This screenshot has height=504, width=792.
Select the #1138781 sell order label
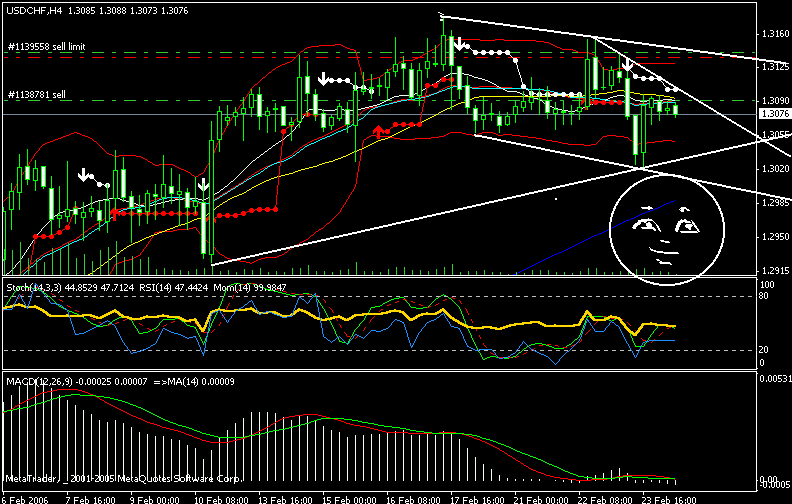(37, 94)
